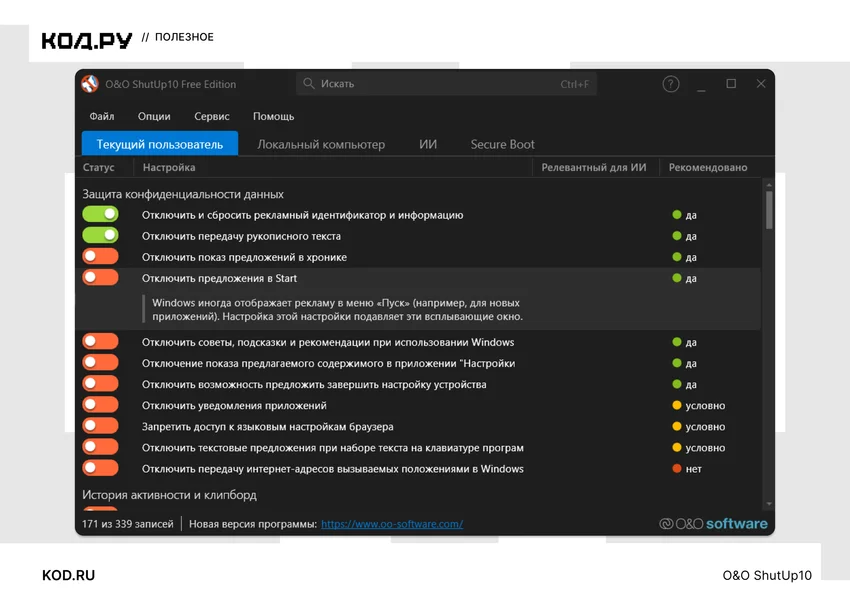
Task: Click the green recommended dot for advertising ID row
Action: pyautogui.click(x=677, y=215)
